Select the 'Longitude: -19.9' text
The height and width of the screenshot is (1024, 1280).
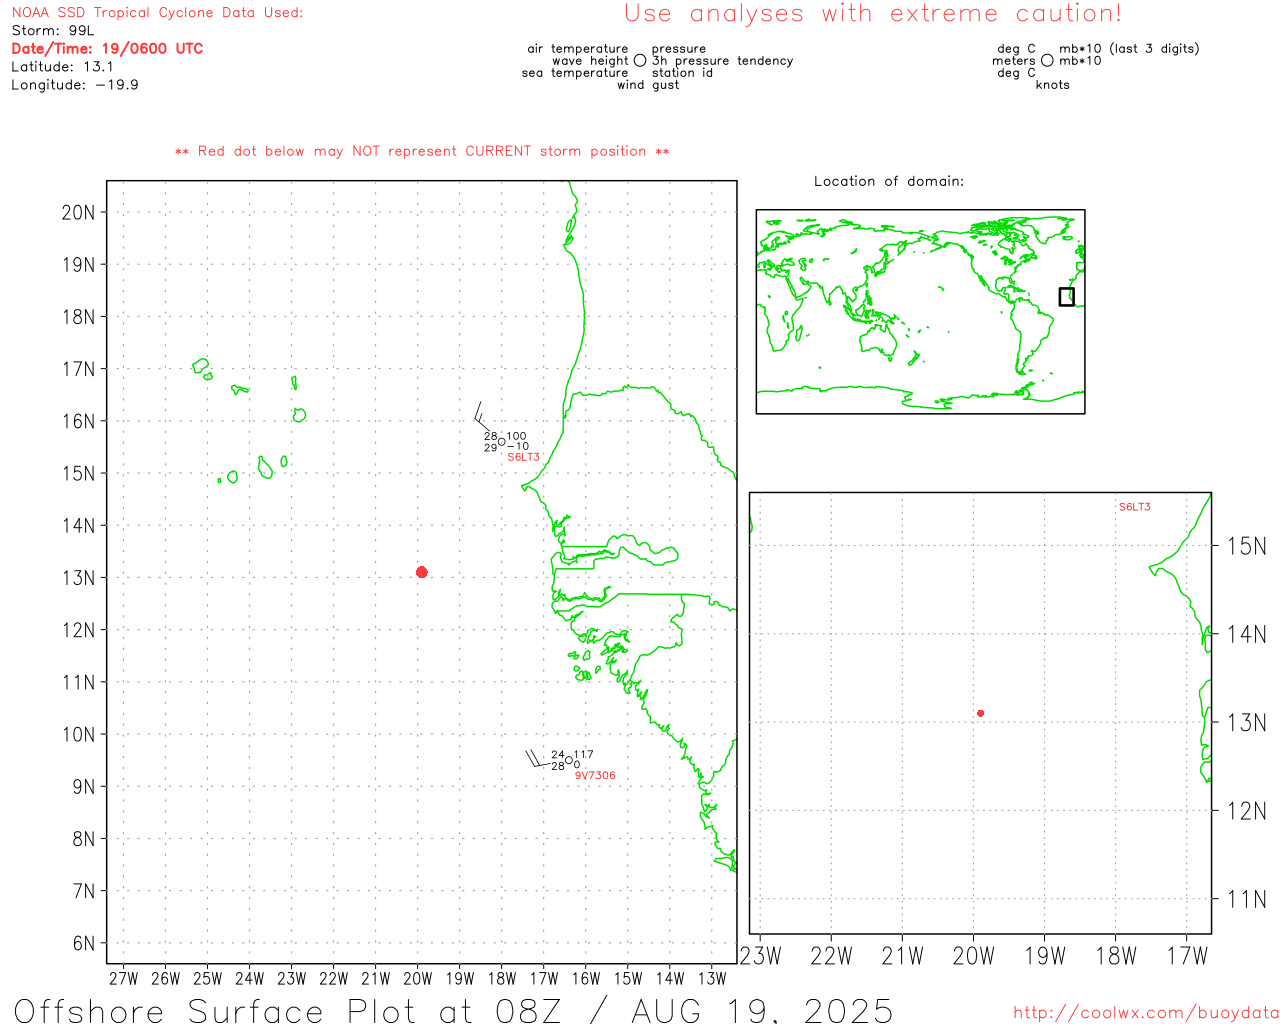[x=75, y=85]
